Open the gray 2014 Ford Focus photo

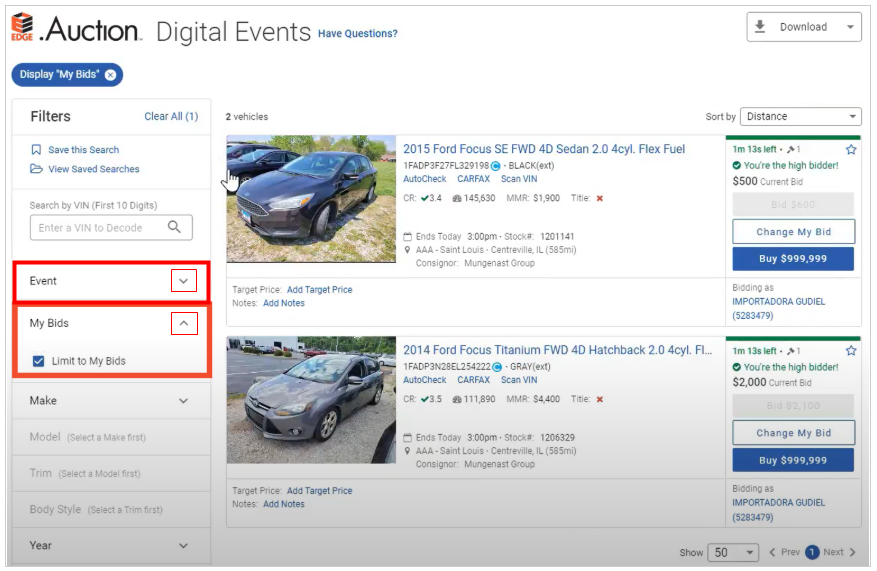311,400
